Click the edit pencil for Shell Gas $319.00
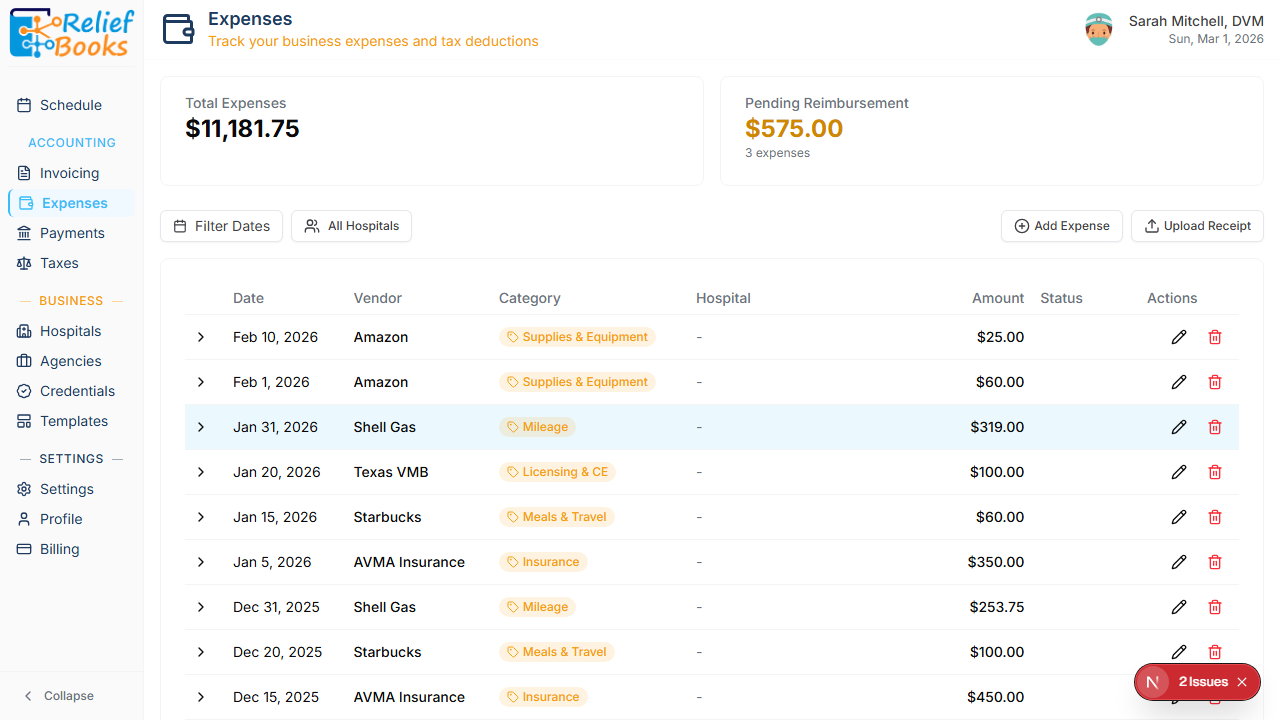This screenshot has width=1280, height=720. click(x=1179, y=427)
